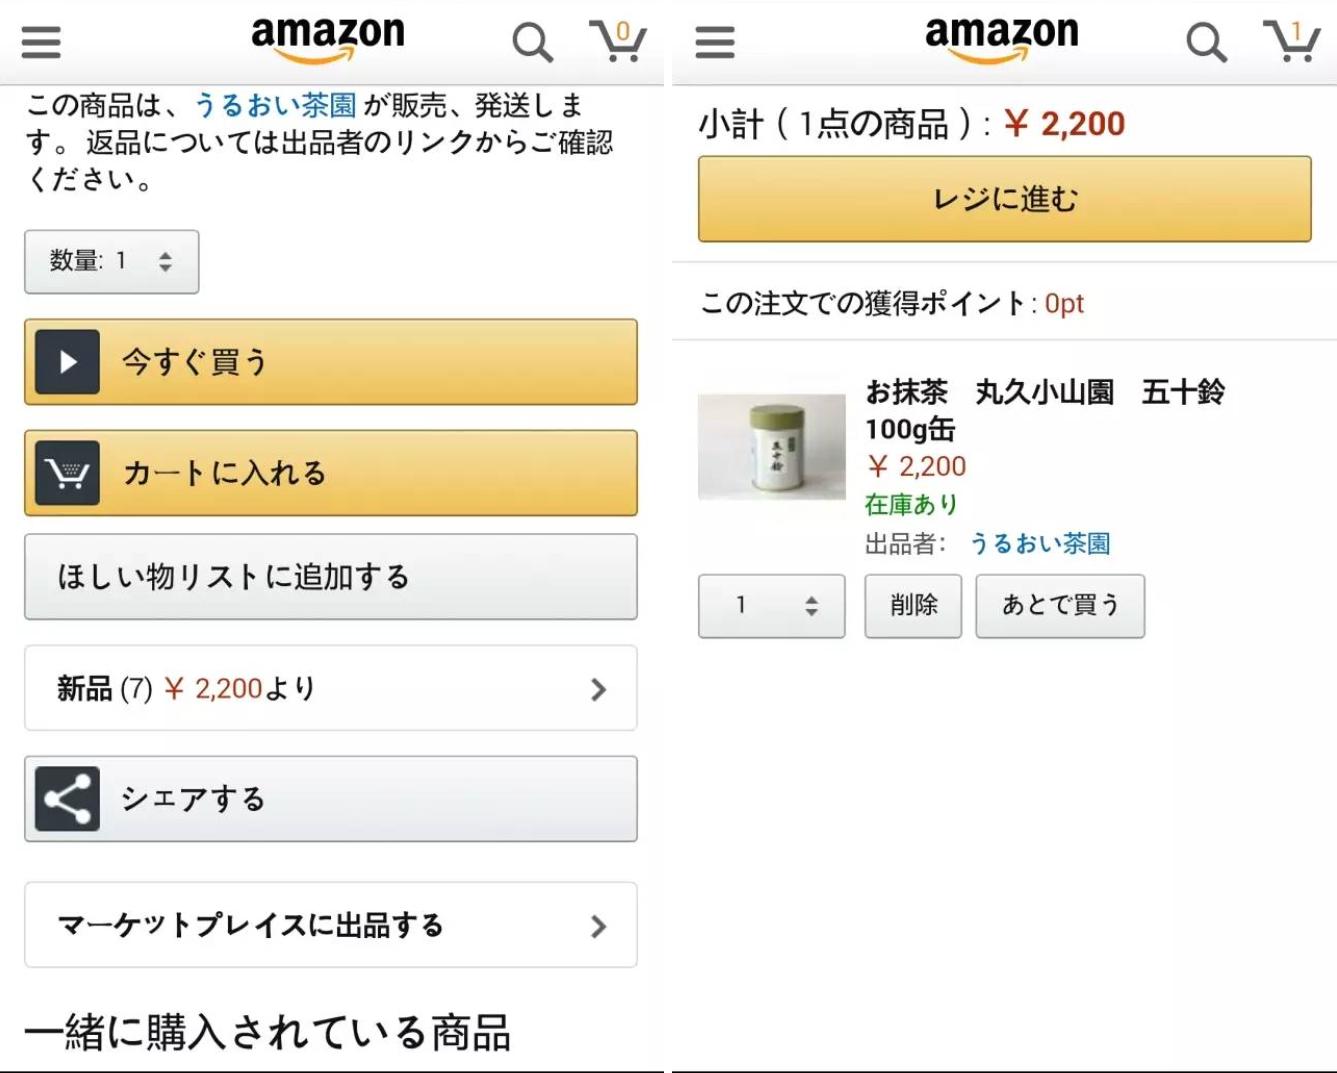
Task: Open the quantity selector in the cart
Action: [x=770, y=605]
